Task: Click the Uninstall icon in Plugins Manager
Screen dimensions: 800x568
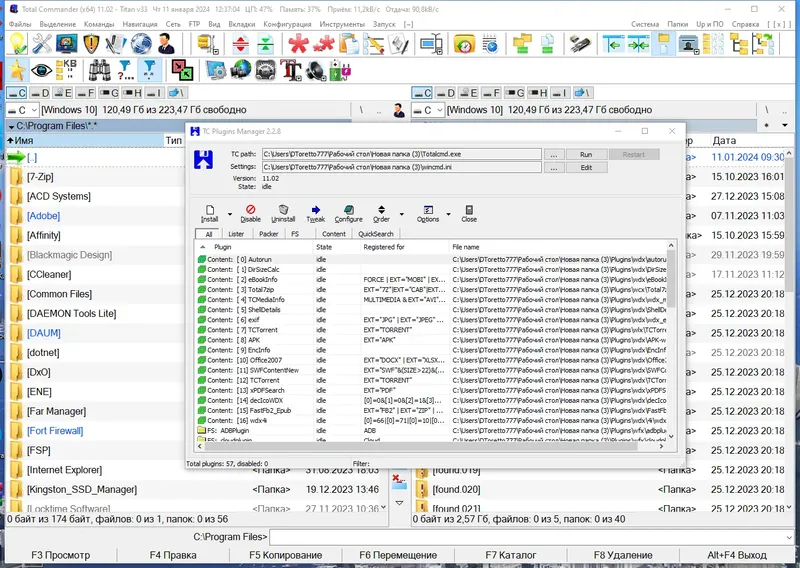Action: tap(283, 213)
